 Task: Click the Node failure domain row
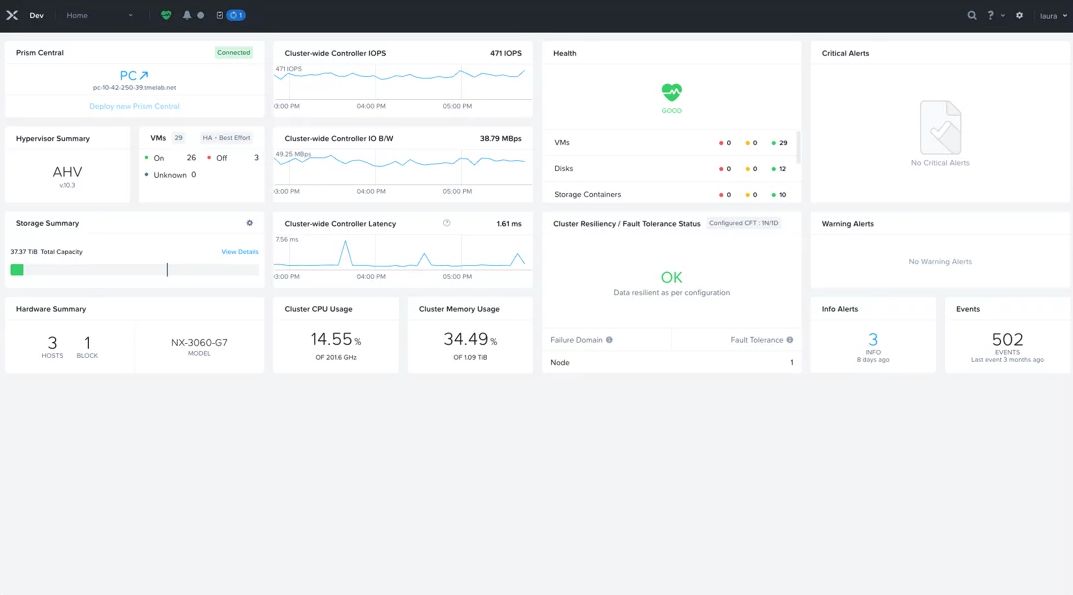coord(671,362)
